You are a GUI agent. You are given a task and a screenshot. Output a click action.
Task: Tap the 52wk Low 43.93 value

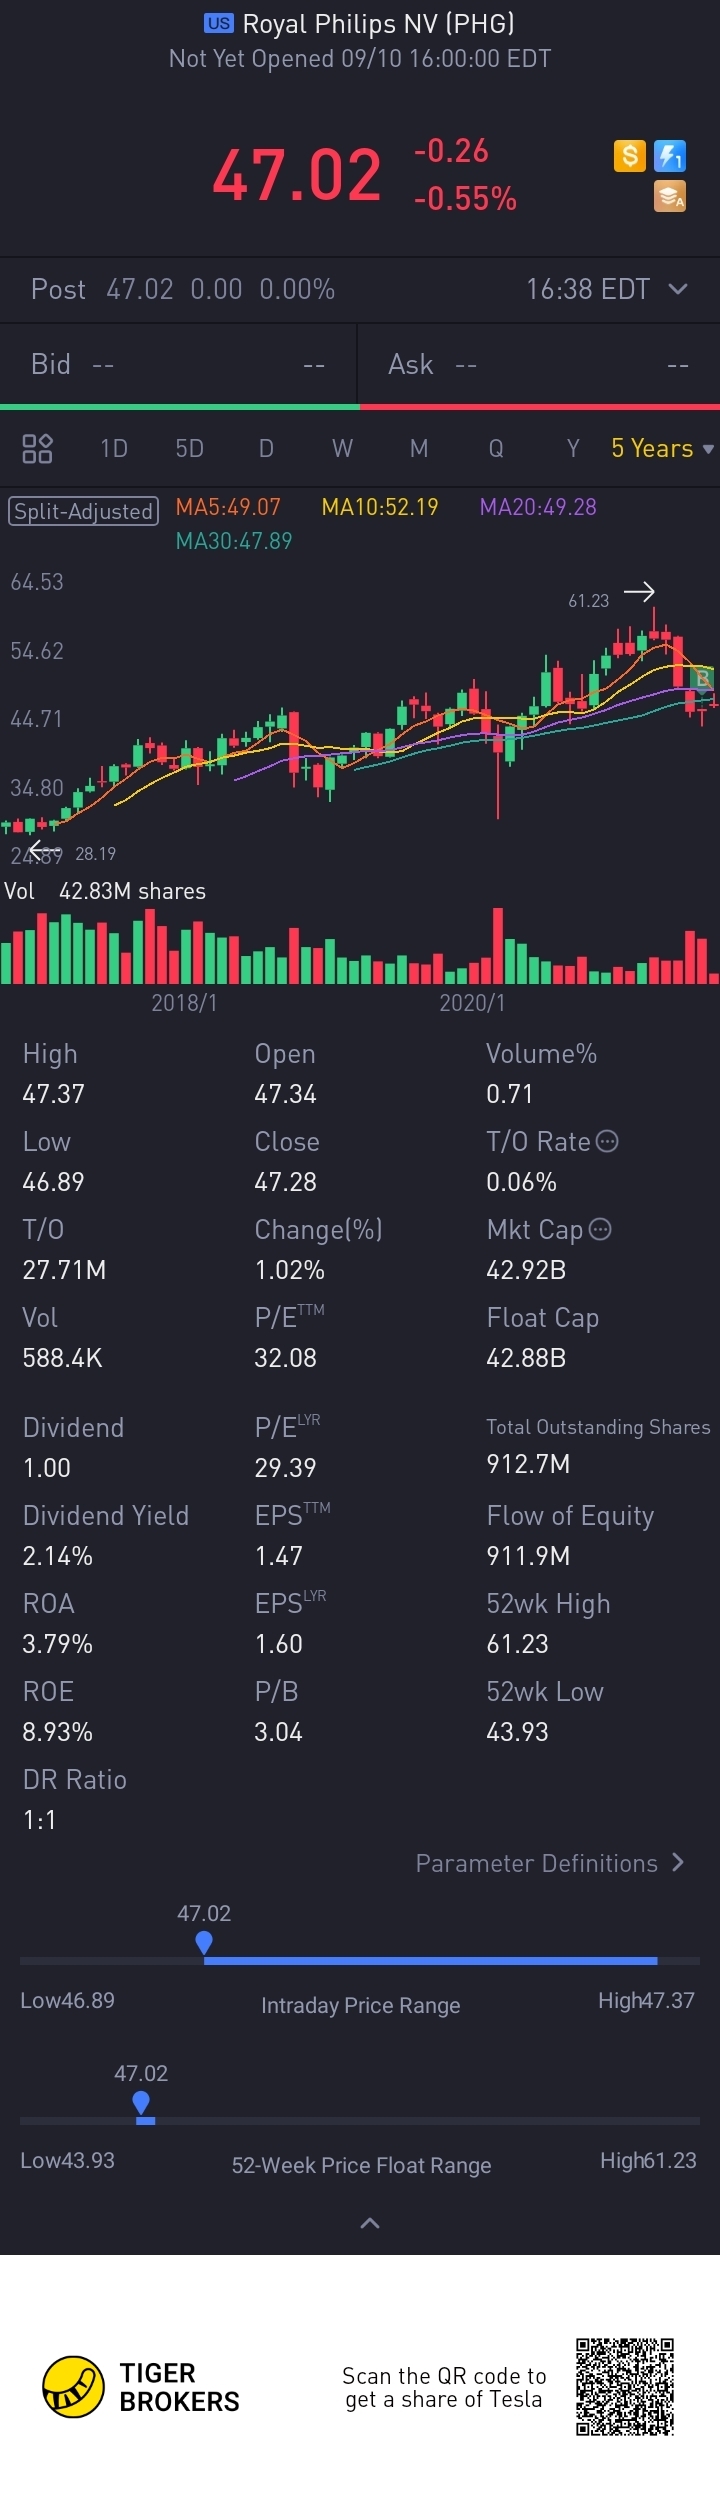pyautogui.click(x=517, y=1732)
